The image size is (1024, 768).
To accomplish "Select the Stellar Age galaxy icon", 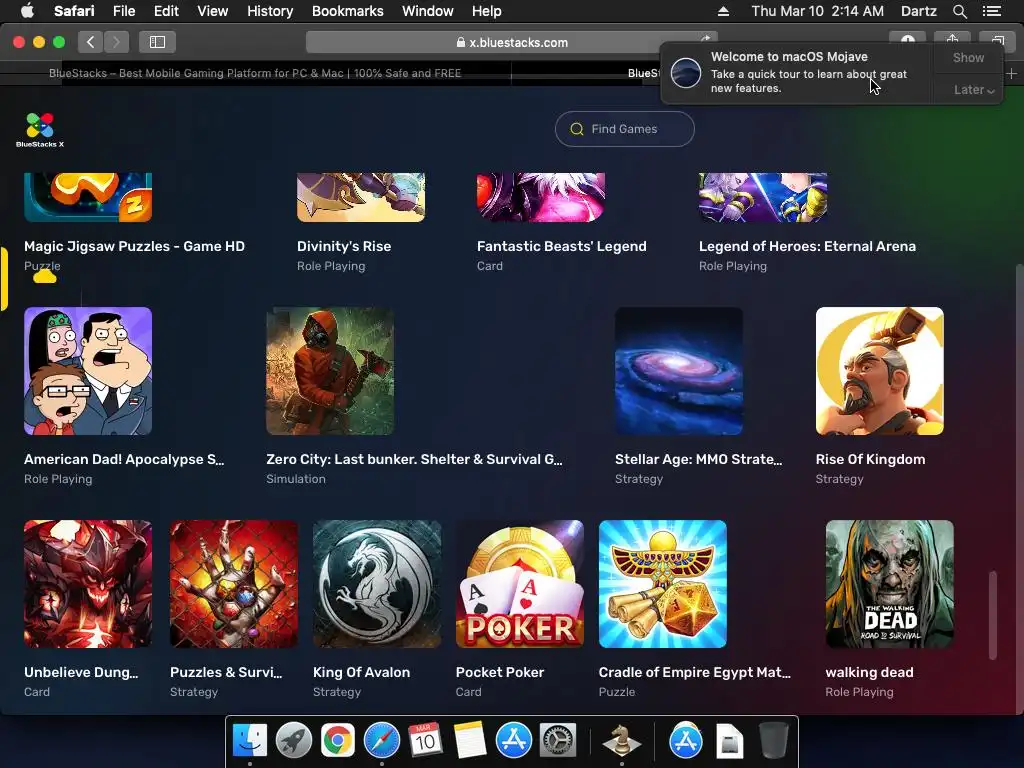I will coord(679,371).
